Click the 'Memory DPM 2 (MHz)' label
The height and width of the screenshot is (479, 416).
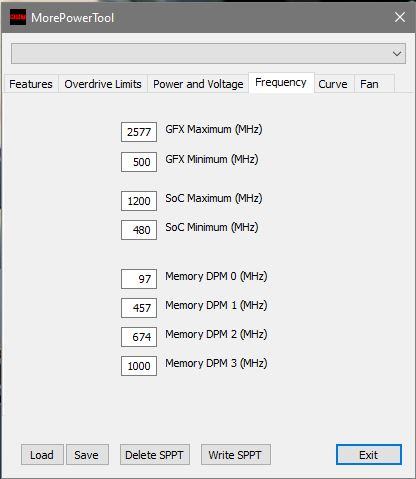[x=216, y=334]
